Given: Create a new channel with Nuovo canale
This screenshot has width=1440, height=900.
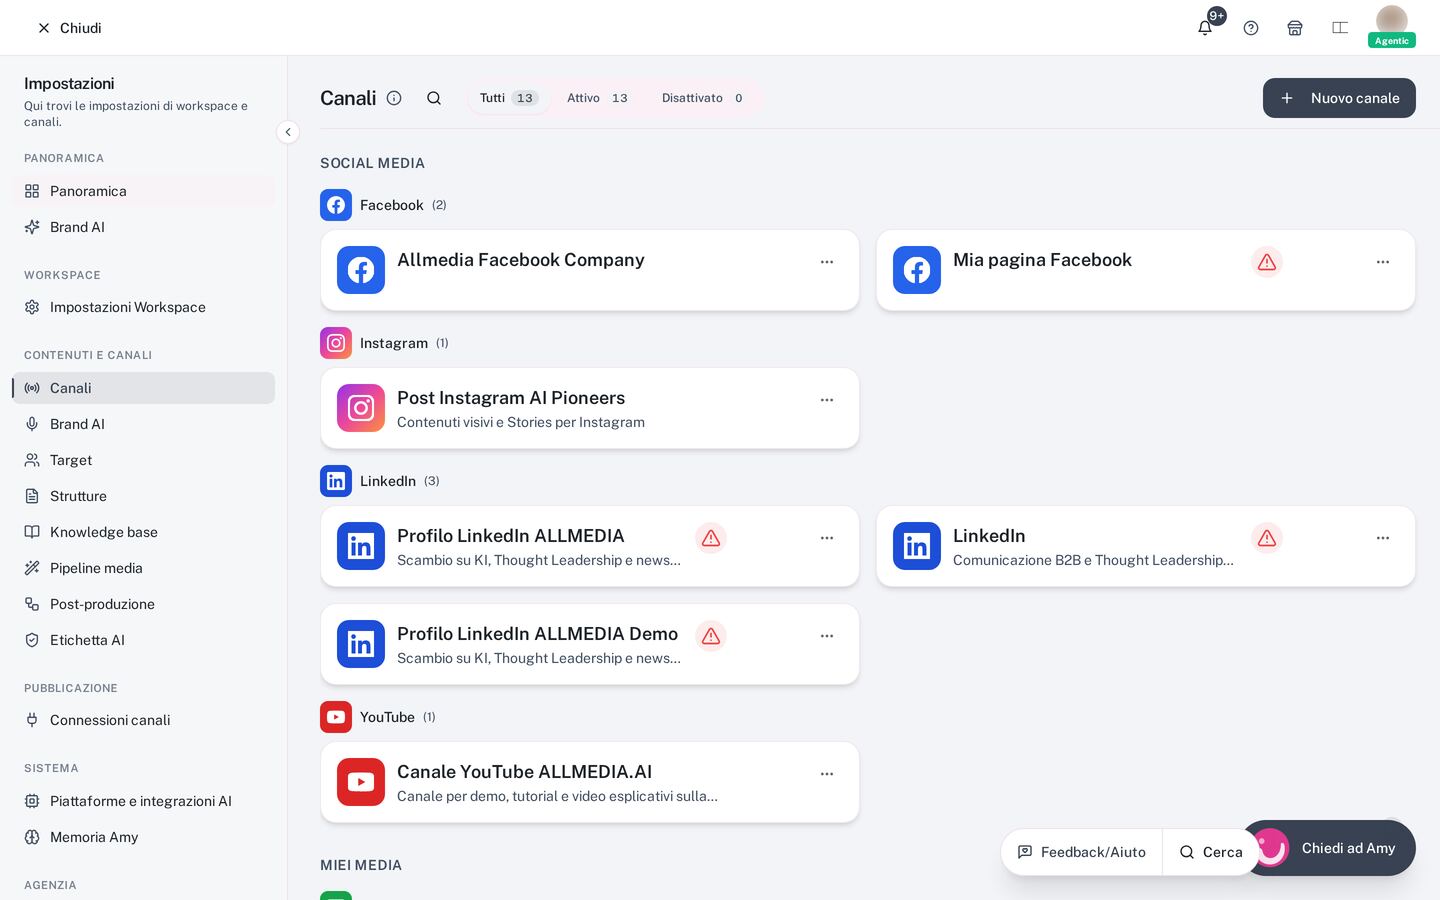Looking at the screenshot, I should pos(1339,98).
